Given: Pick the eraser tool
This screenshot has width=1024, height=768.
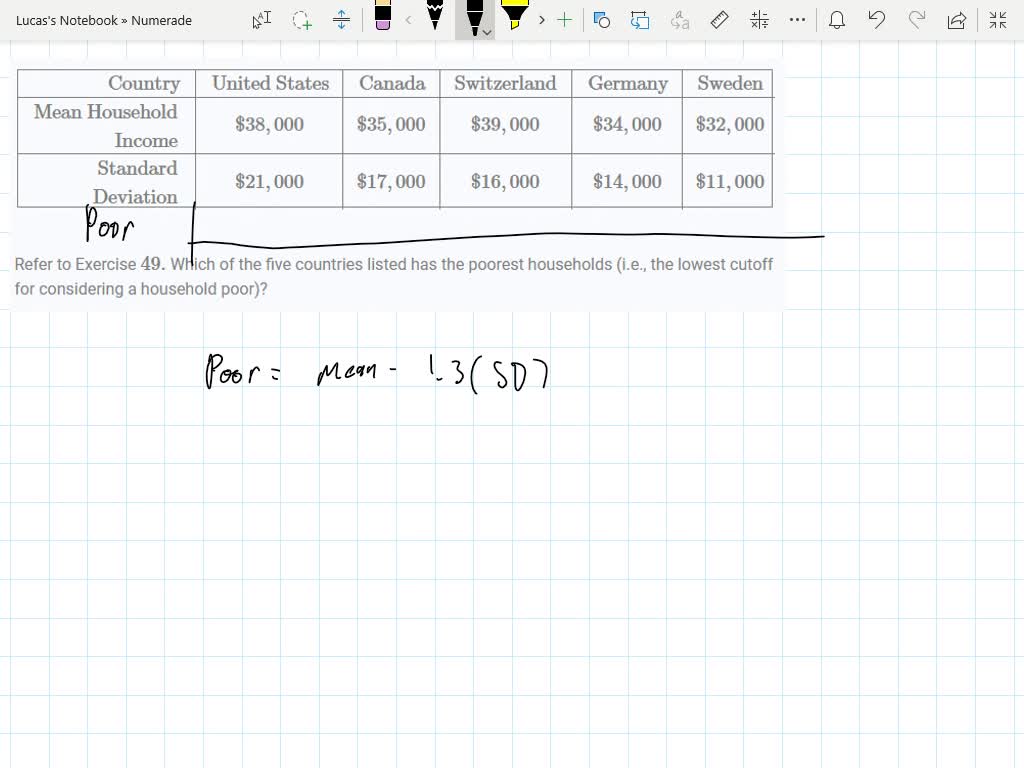Looking at the screenshot, I should 382,19.
